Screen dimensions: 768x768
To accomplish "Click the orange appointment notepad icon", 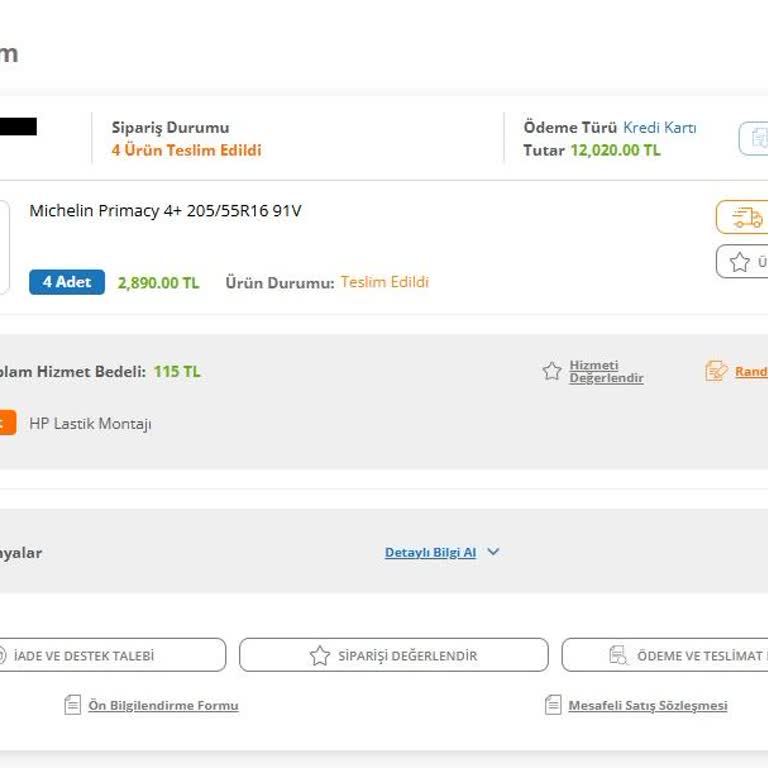I will tap(716, 372).
